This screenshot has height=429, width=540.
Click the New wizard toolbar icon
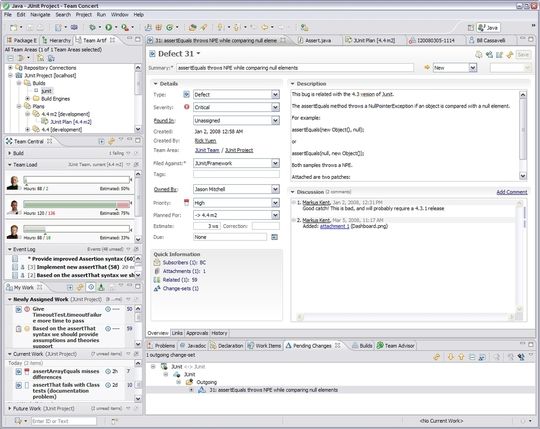point(13,28)
